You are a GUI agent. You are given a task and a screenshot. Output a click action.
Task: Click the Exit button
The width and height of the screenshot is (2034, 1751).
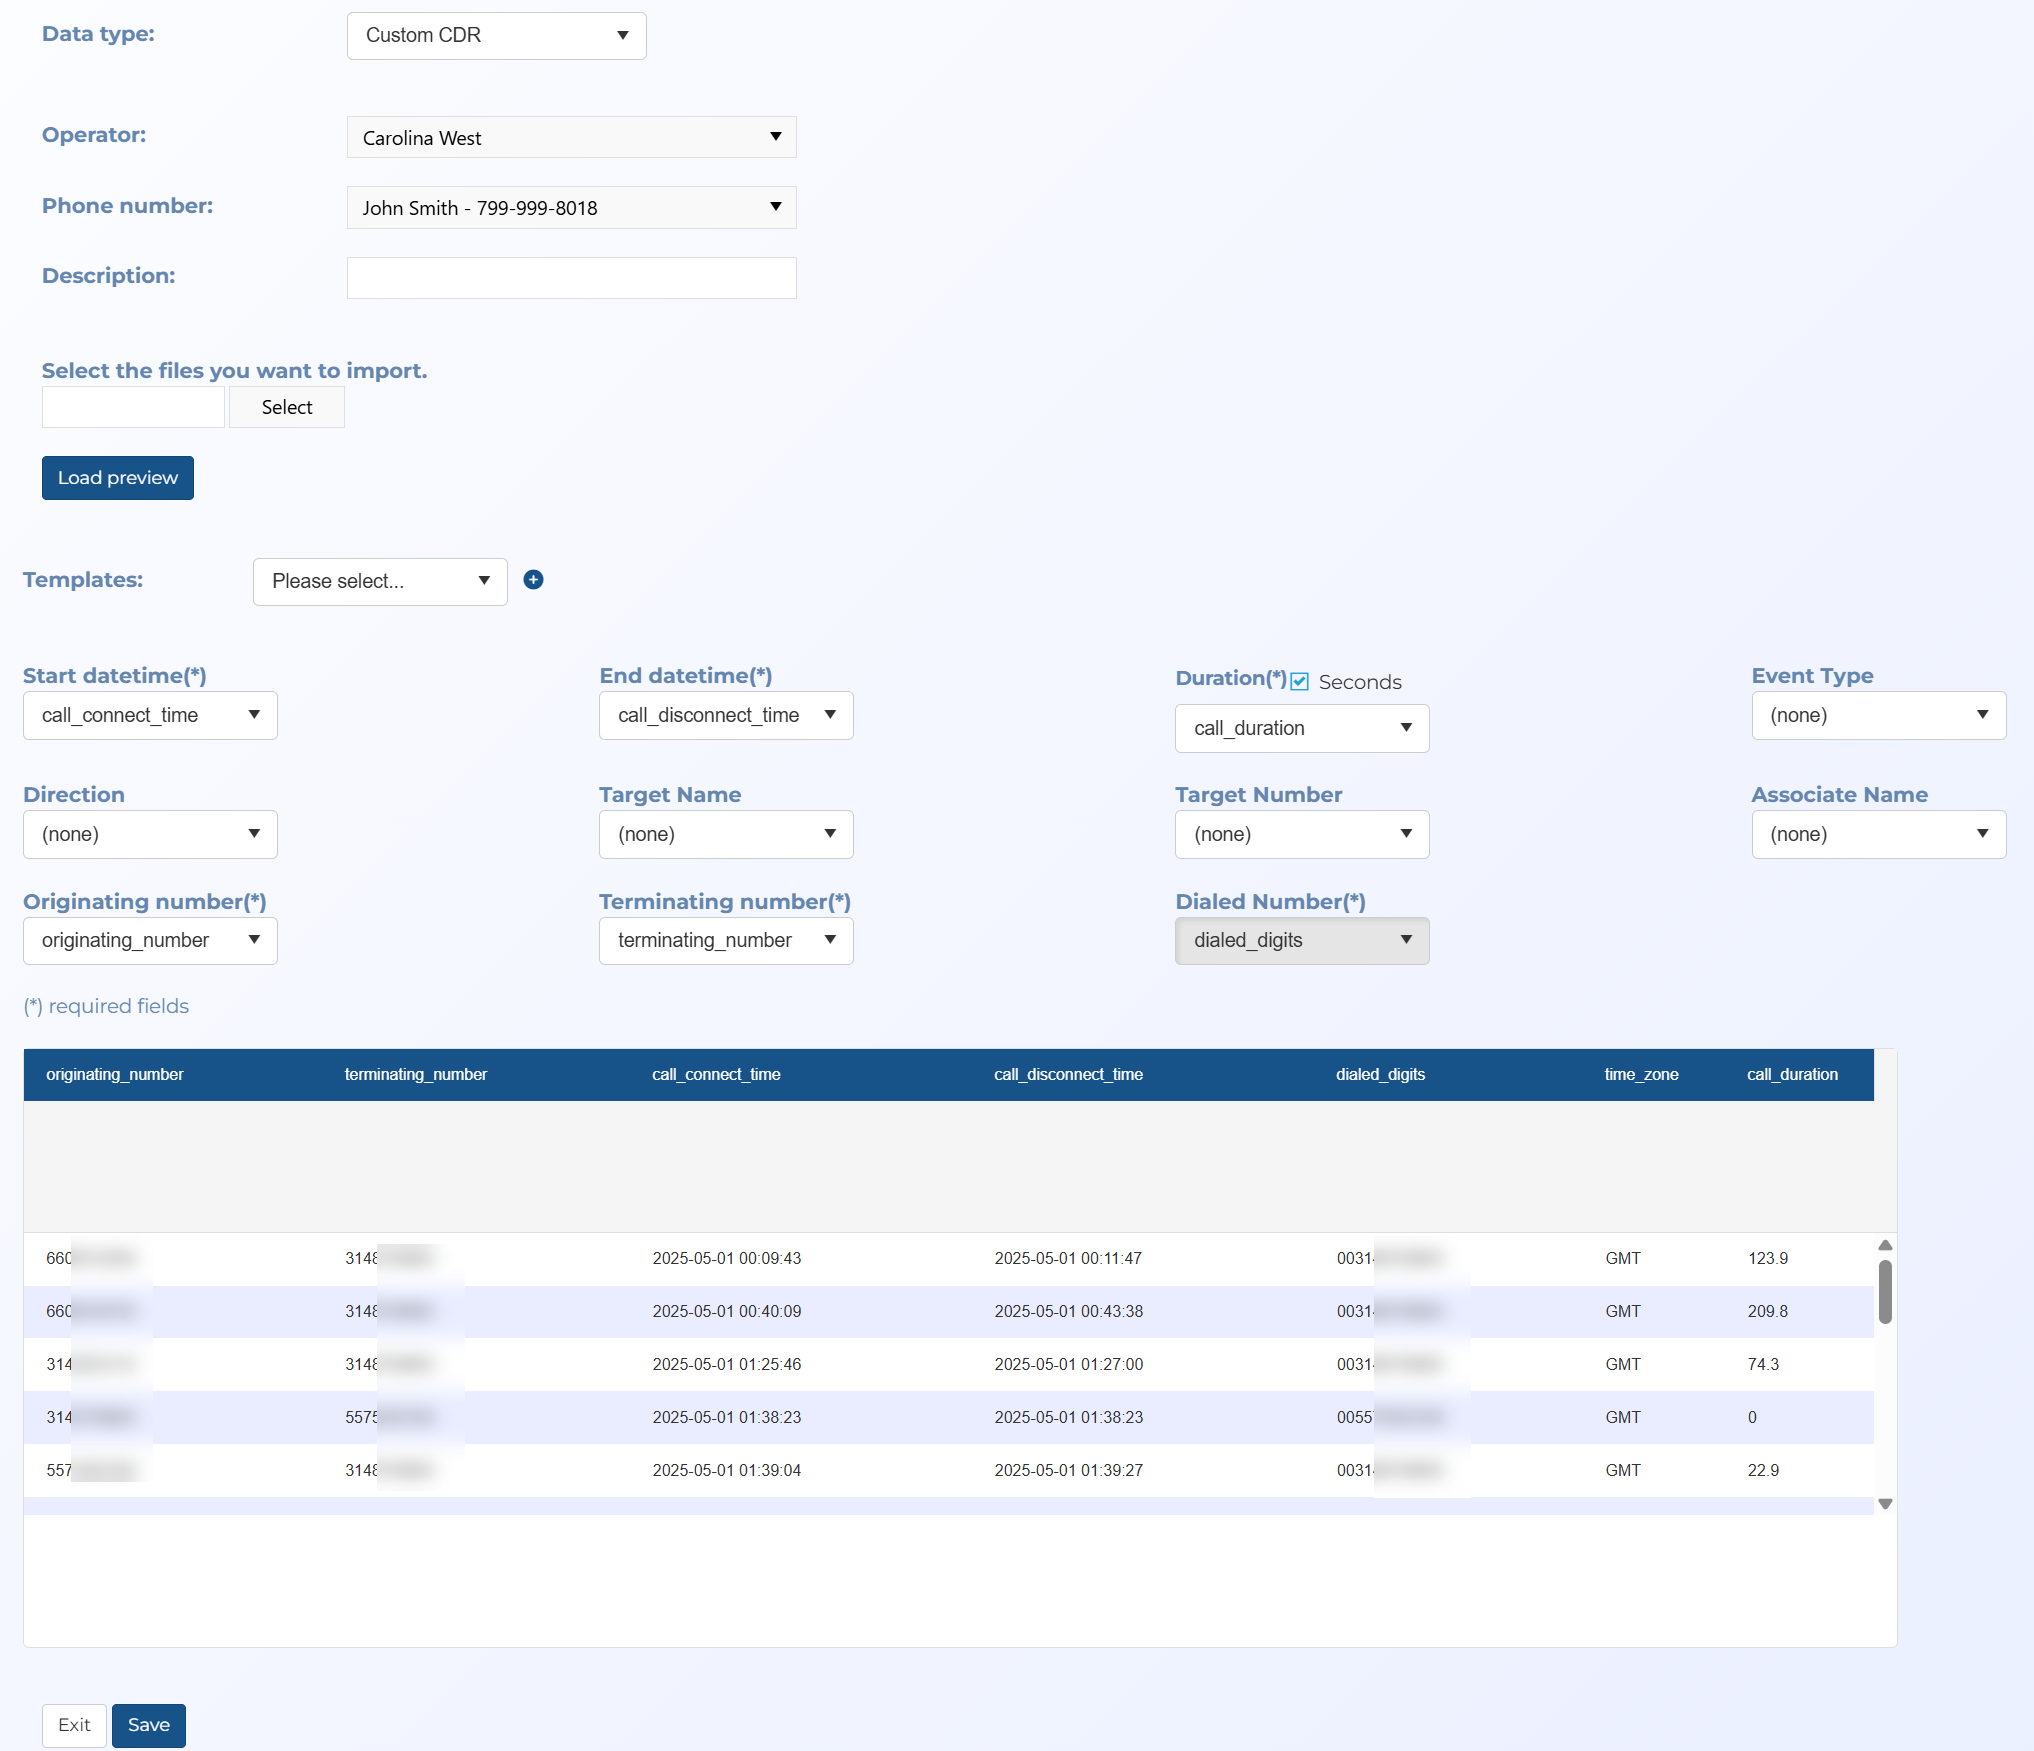74,1725
